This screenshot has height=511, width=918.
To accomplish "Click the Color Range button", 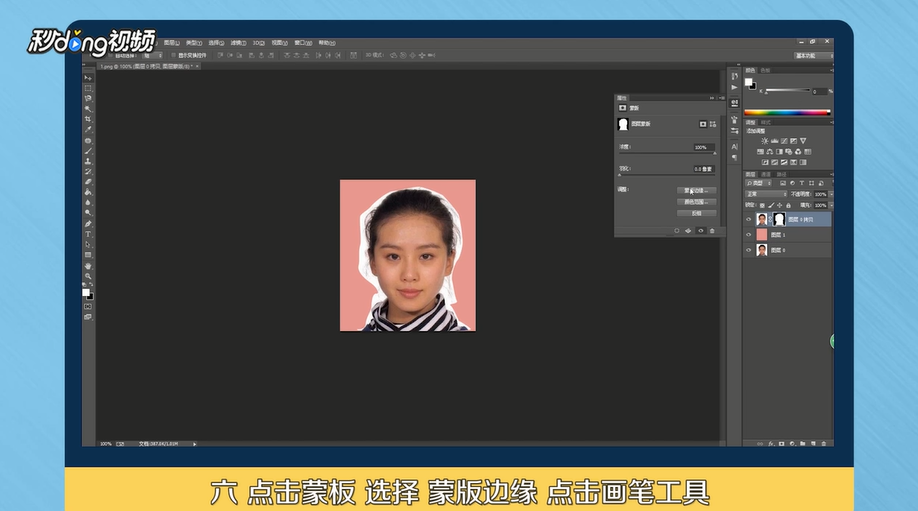I will click(x=696, y=202).
